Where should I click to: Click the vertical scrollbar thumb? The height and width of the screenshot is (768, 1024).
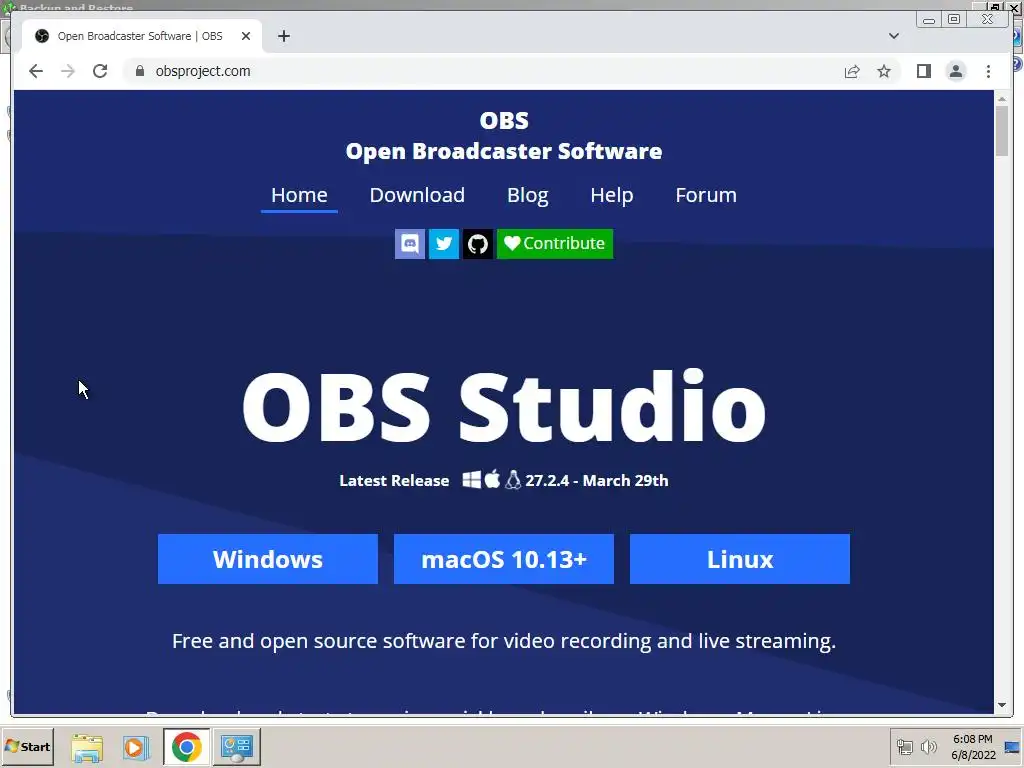(1002, 131)
